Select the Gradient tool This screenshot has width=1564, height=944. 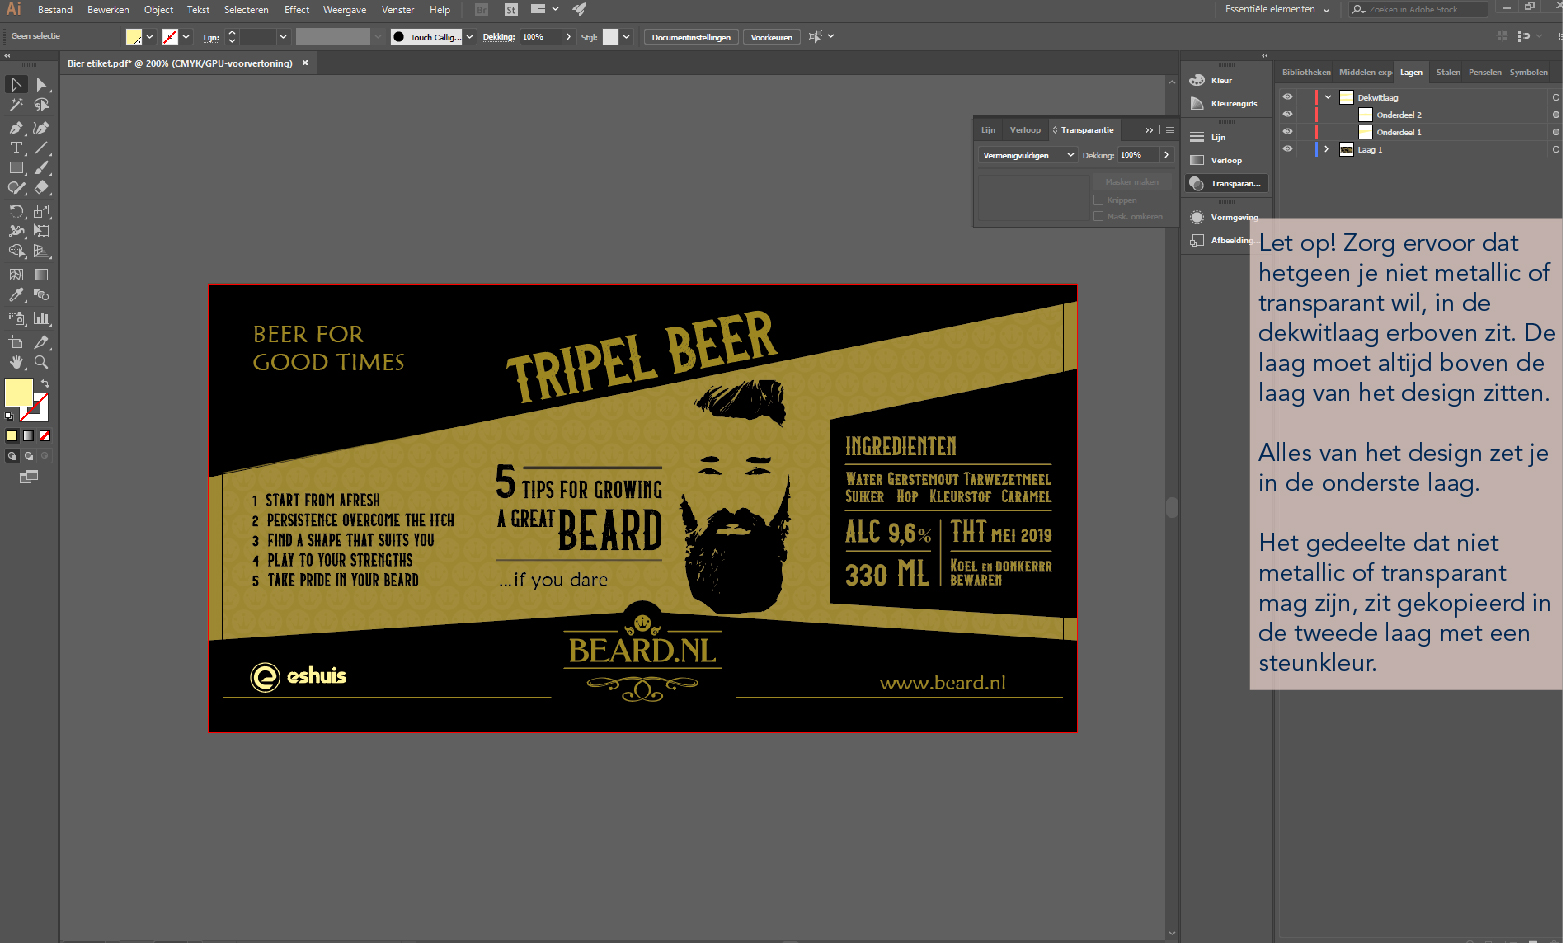coord(41,274)
